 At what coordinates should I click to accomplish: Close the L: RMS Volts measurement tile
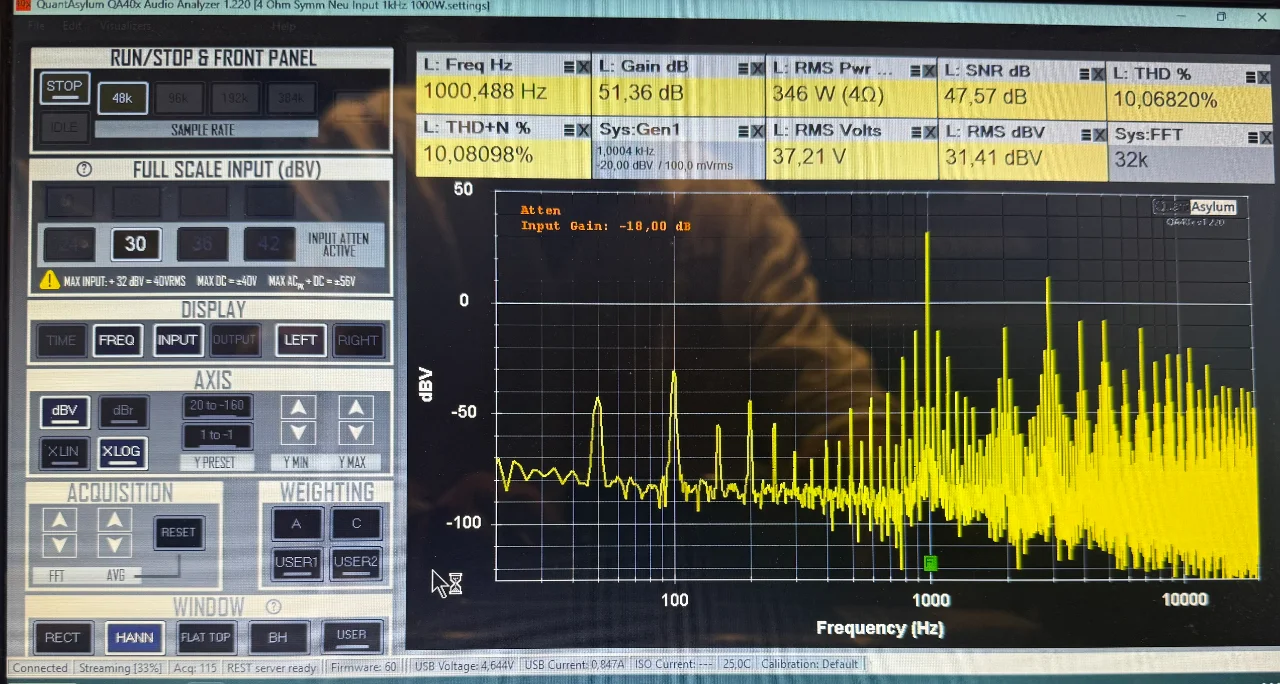[929, 131]
